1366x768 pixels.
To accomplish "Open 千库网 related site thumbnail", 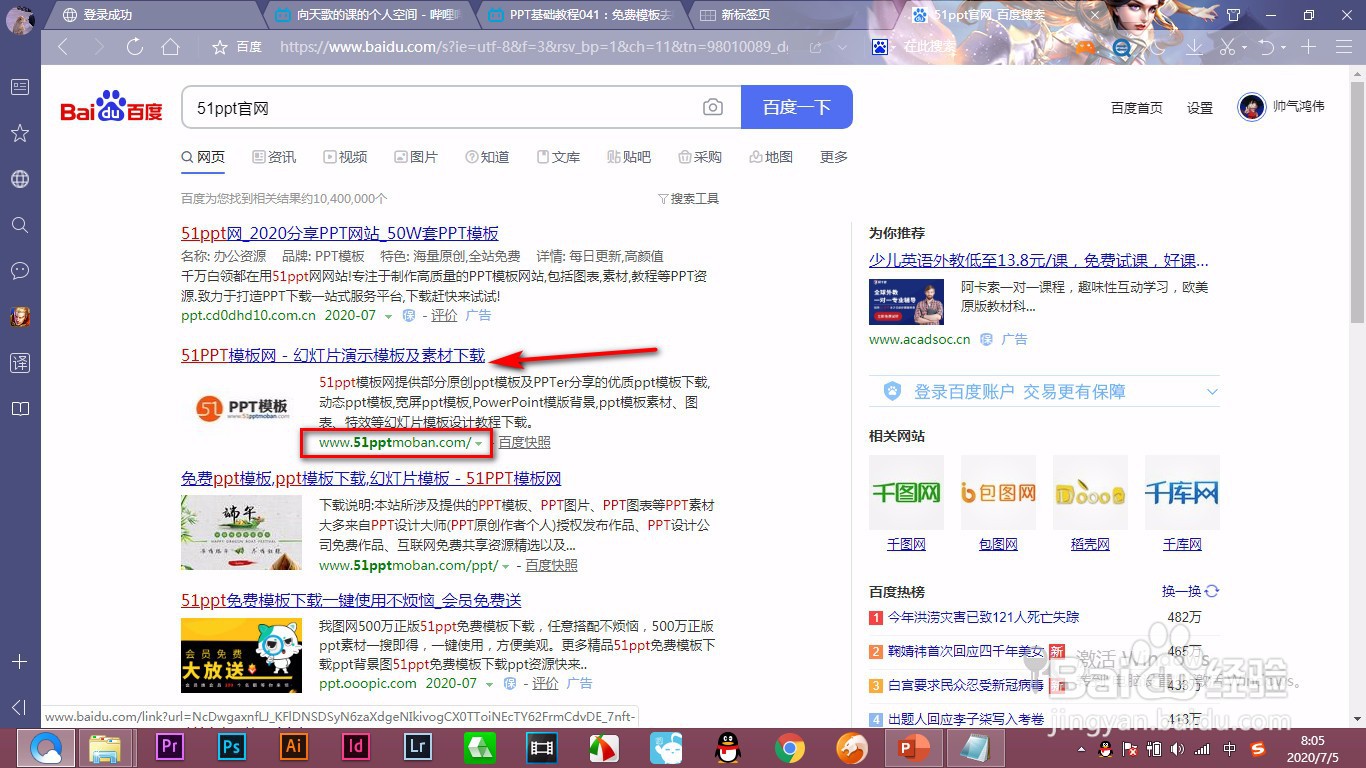I will 1182,493.
